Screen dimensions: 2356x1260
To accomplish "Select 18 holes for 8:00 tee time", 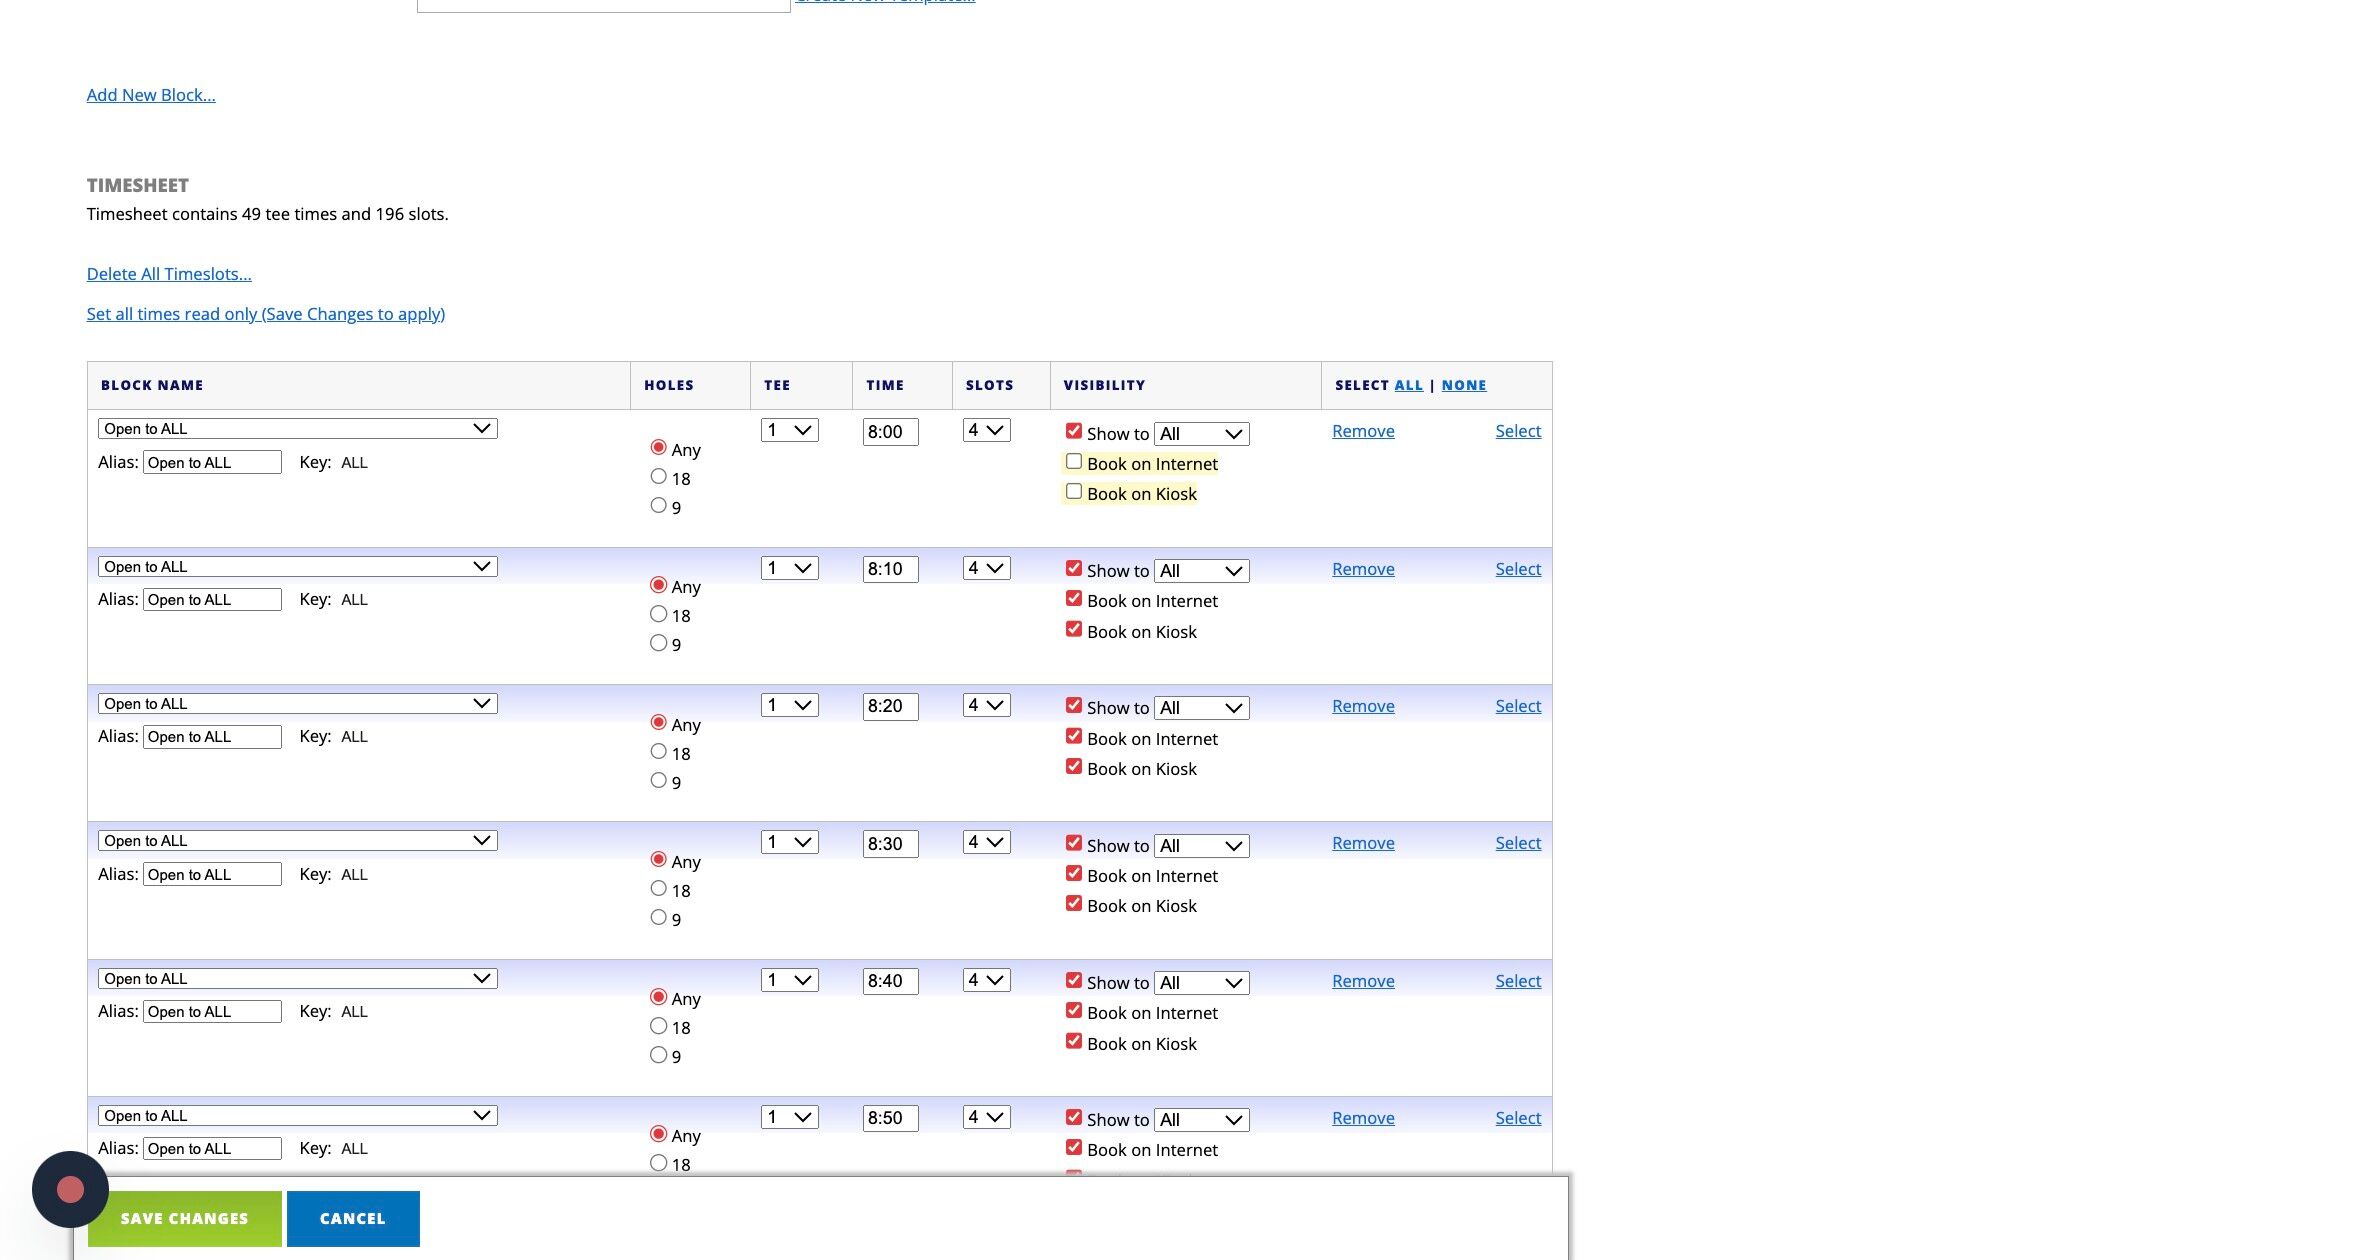I will point(658,477).
